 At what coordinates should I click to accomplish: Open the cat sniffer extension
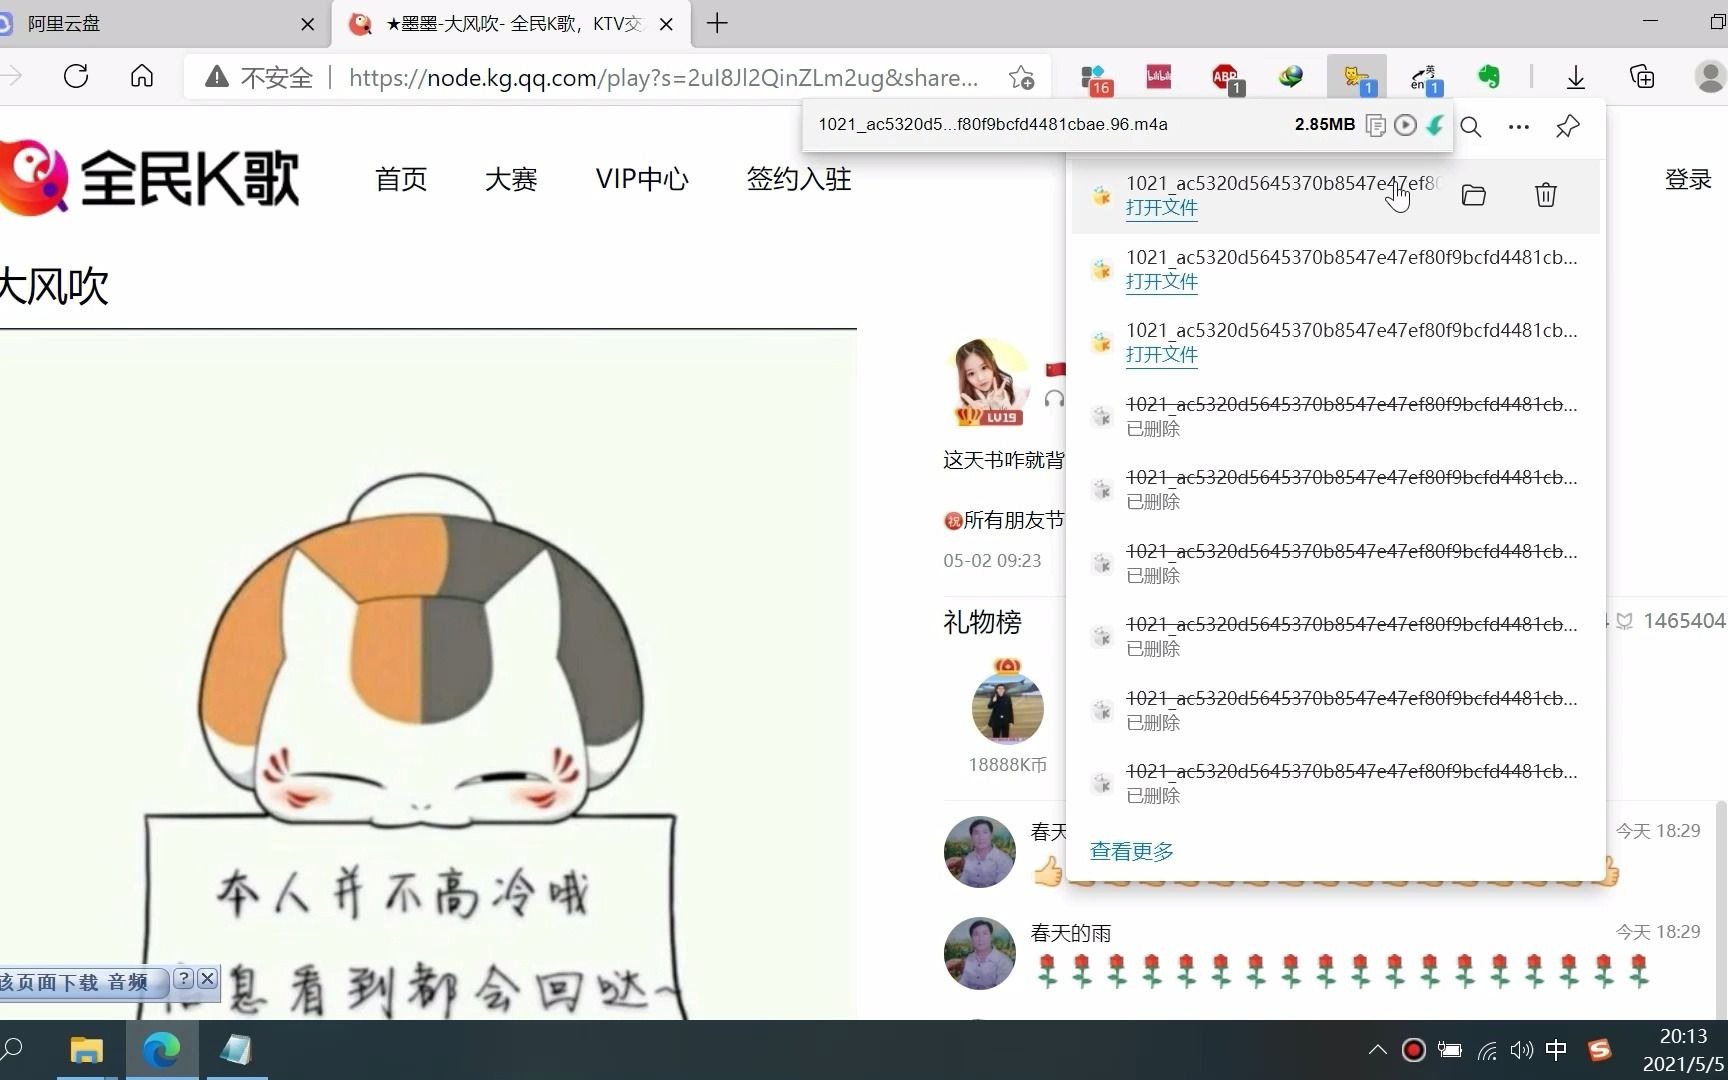[x=1357, y=78]
